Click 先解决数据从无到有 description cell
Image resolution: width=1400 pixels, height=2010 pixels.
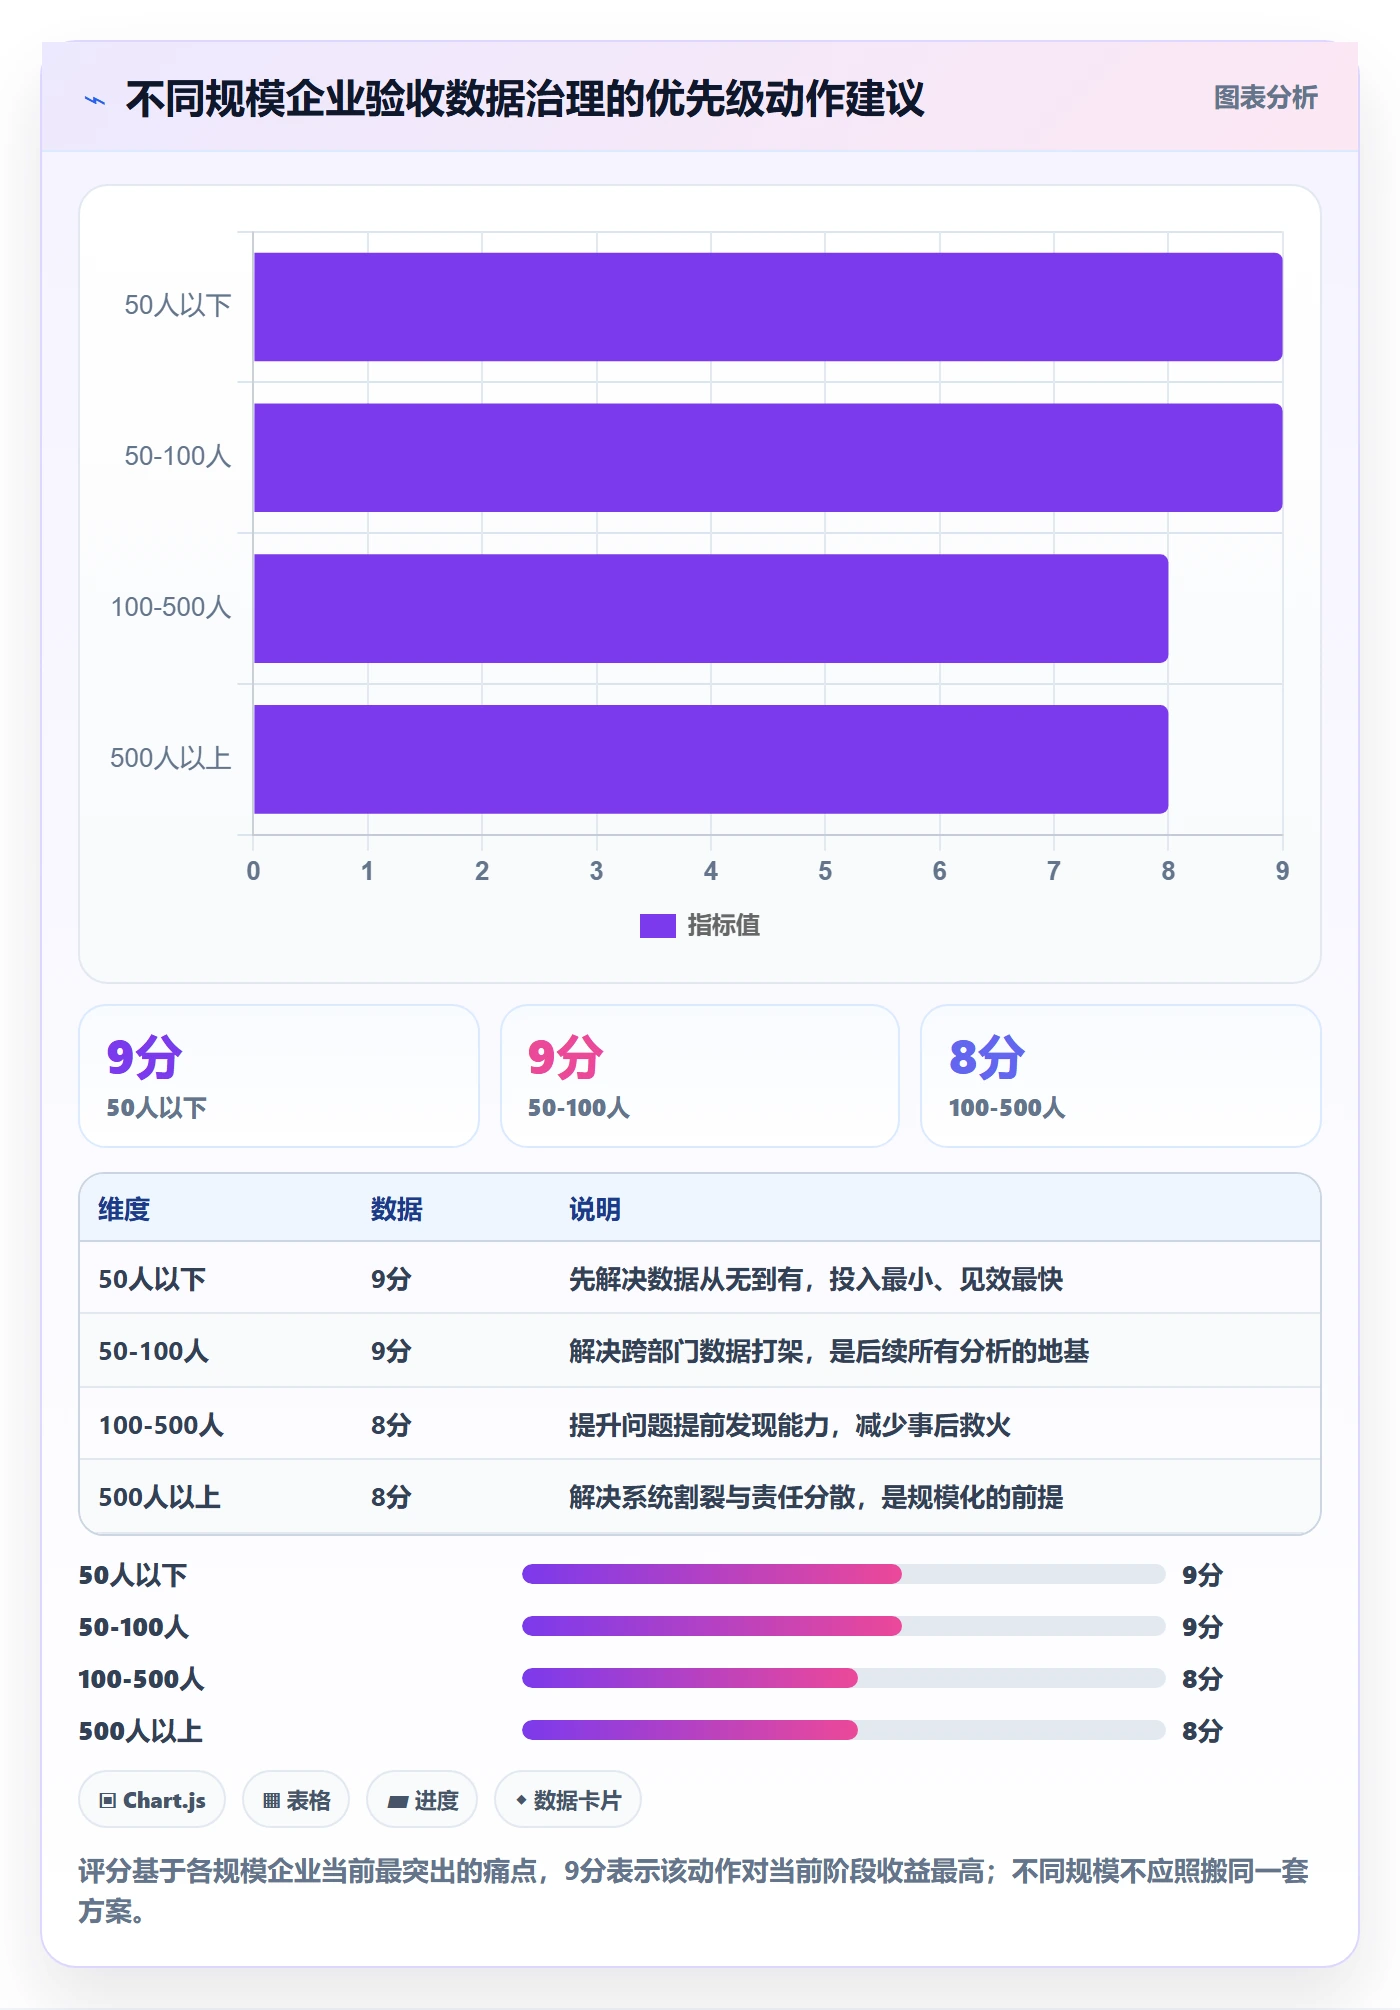click(x=816, y=1279)
